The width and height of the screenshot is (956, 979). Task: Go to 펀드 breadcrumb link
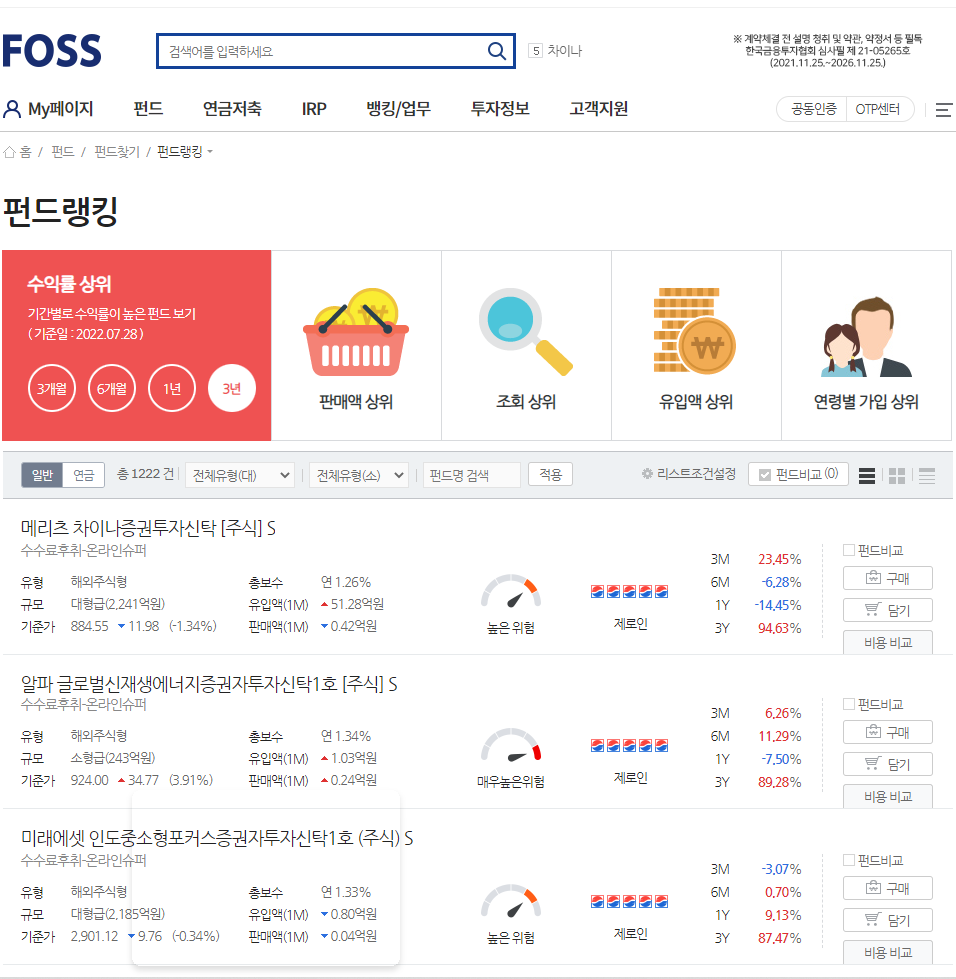pyautogui.click(x=62, y=152)
